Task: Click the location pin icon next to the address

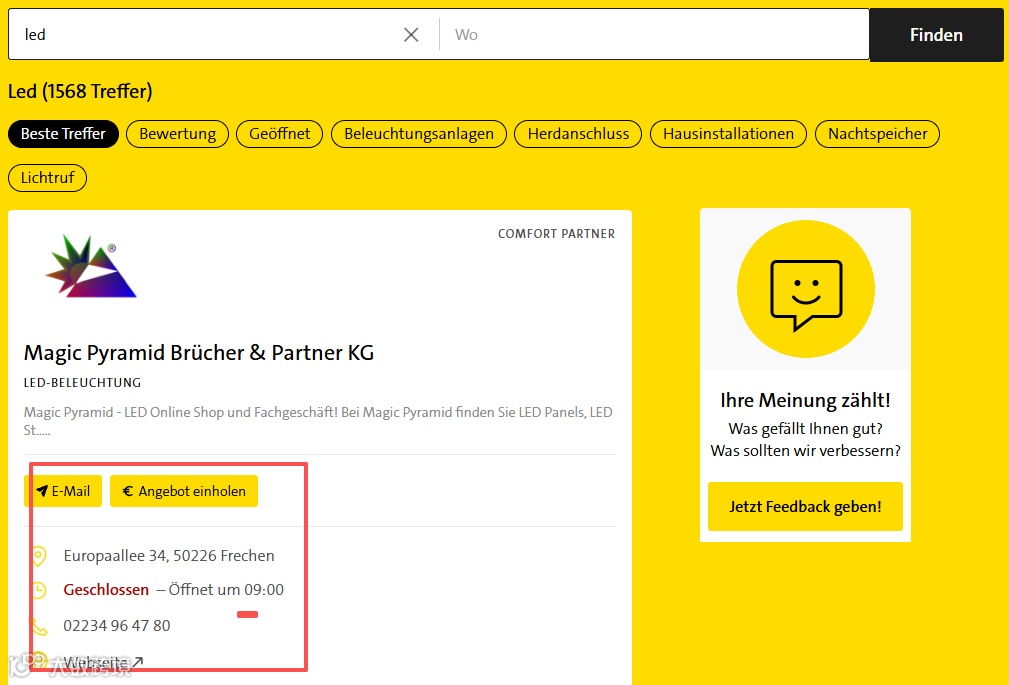Action: tap(39, 556)
